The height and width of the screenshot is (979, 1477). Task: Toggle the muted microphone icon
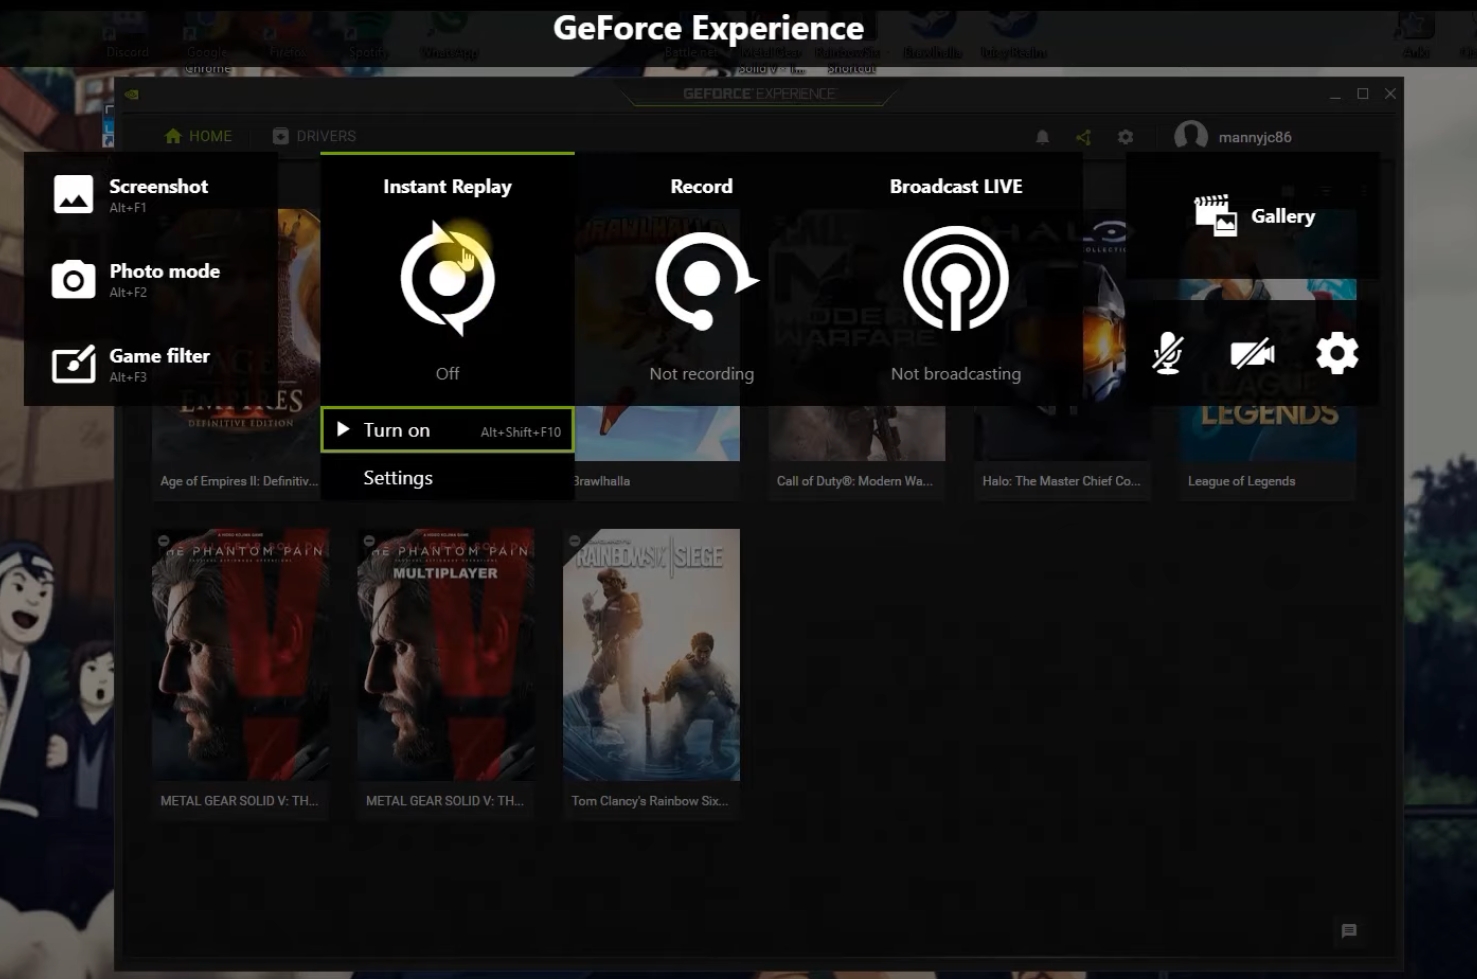(1167, 353)
